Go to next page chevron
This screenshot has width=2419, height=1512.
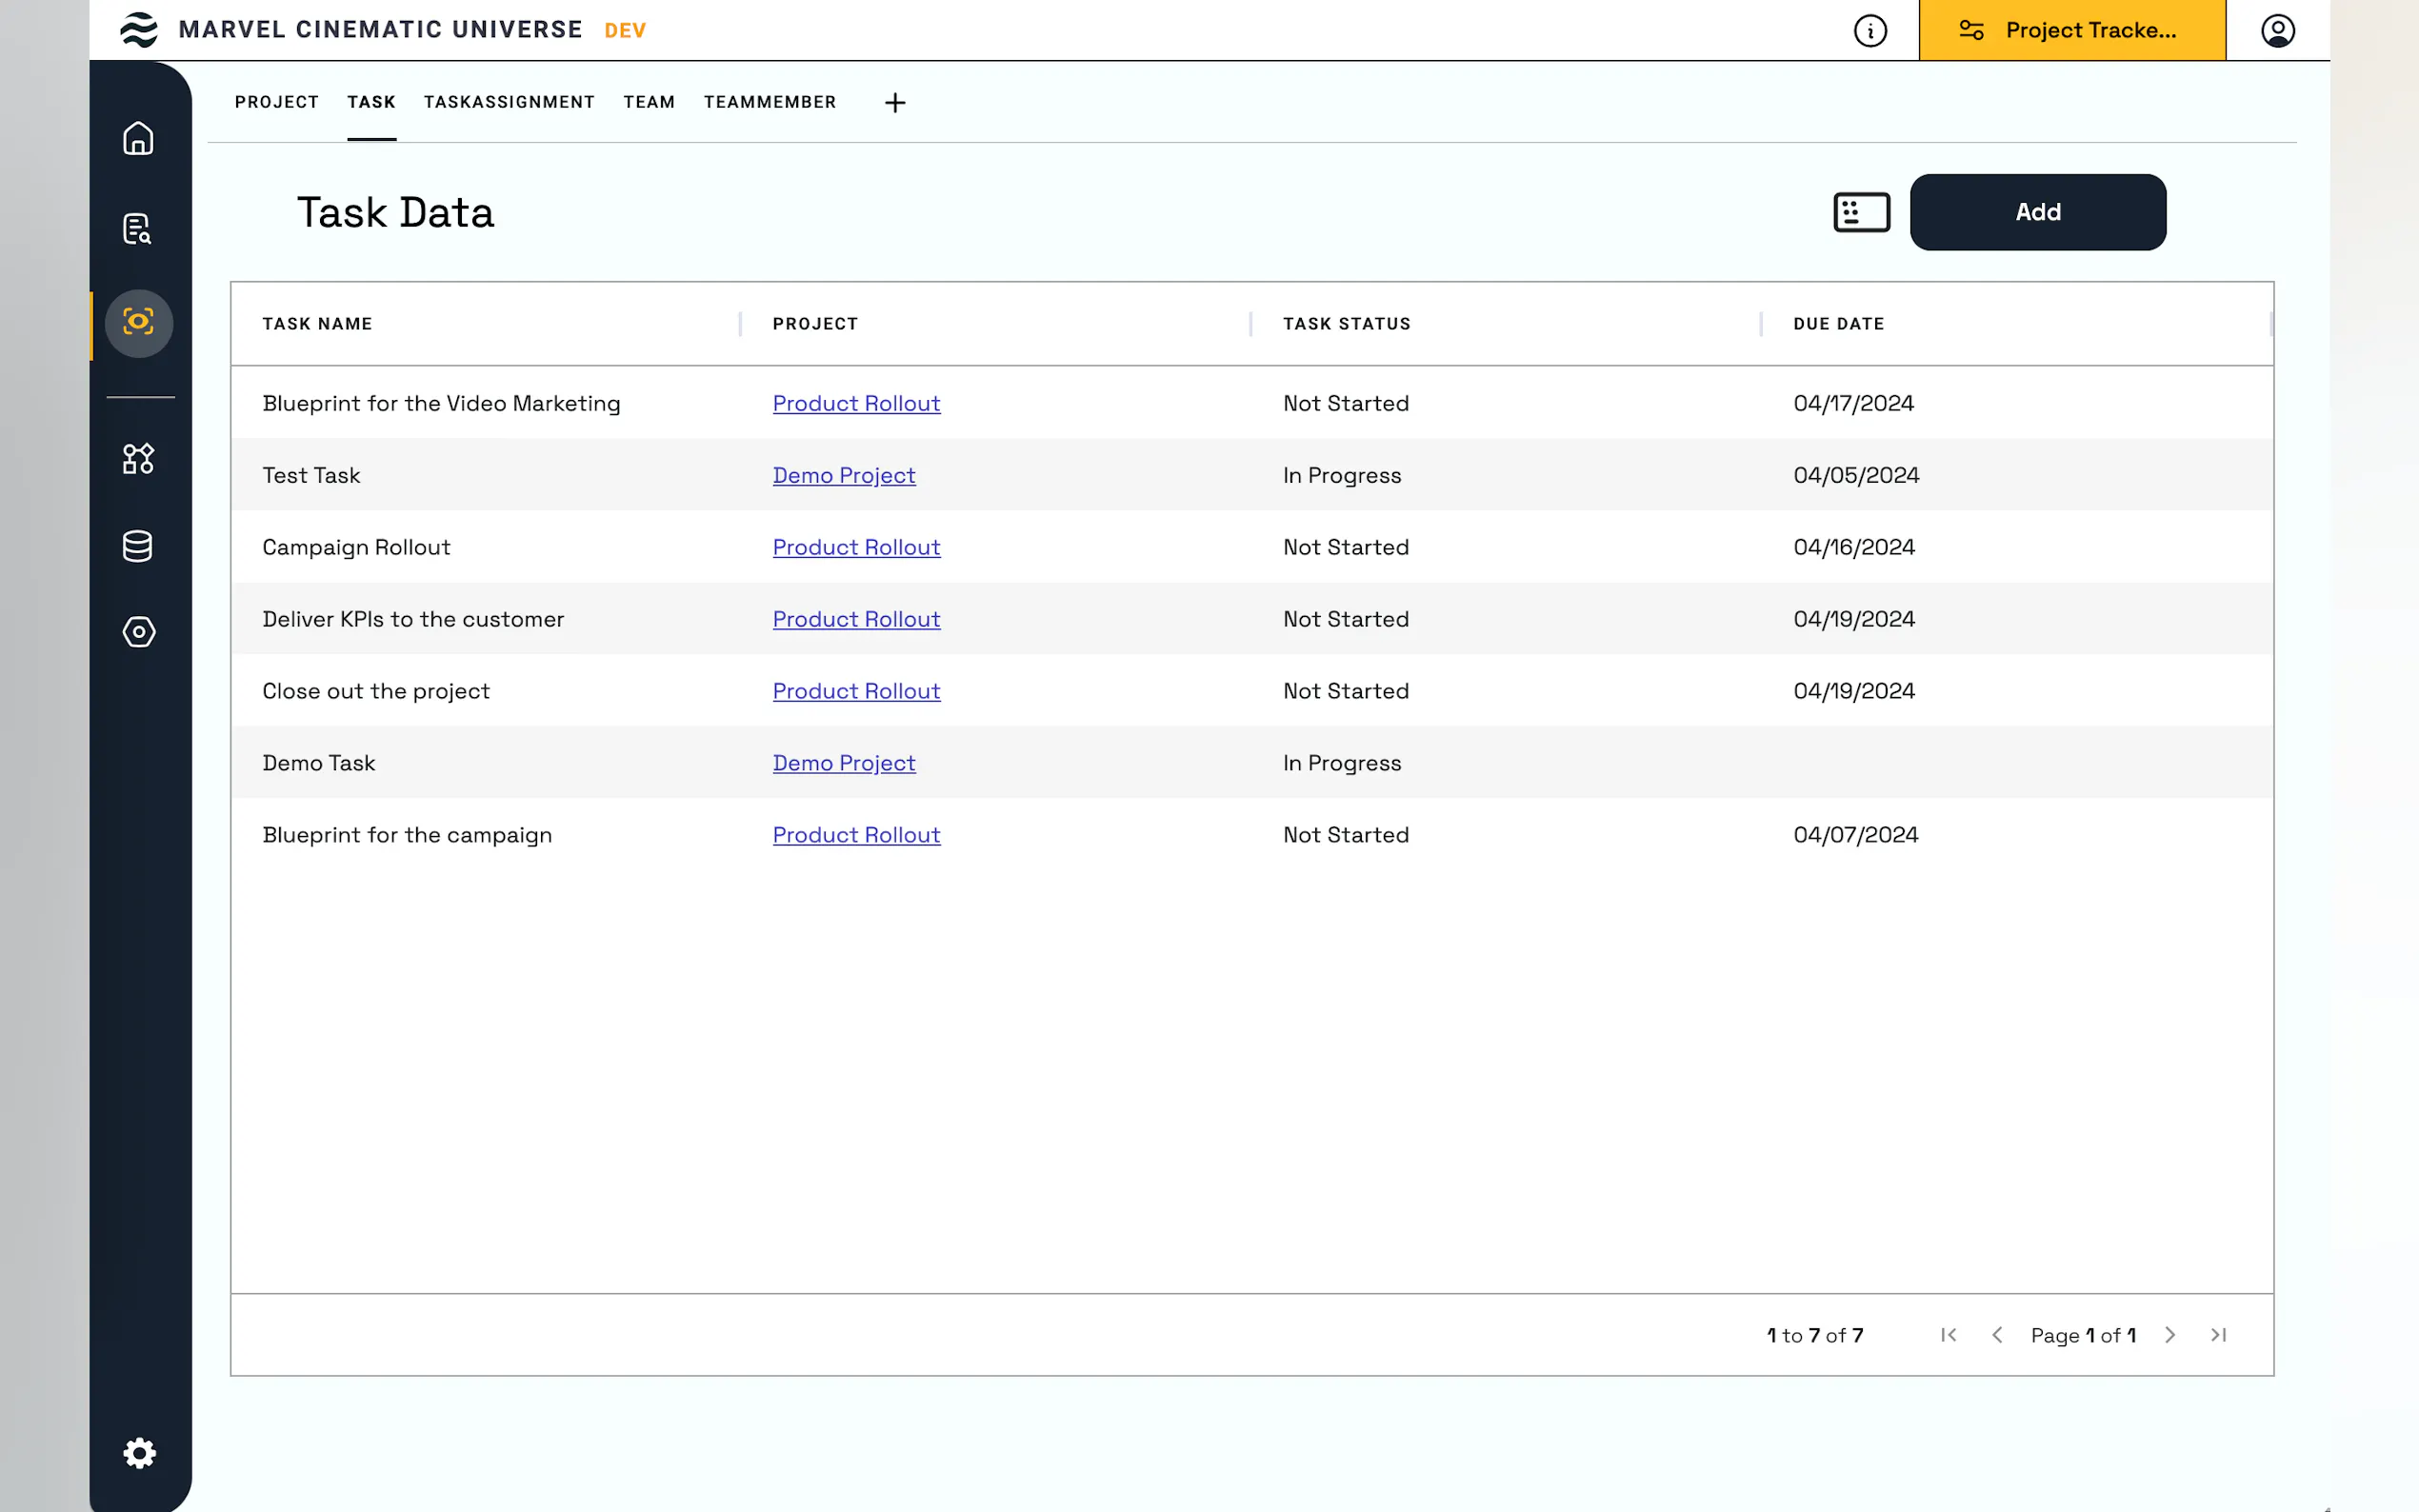tap(2169, 1335)
